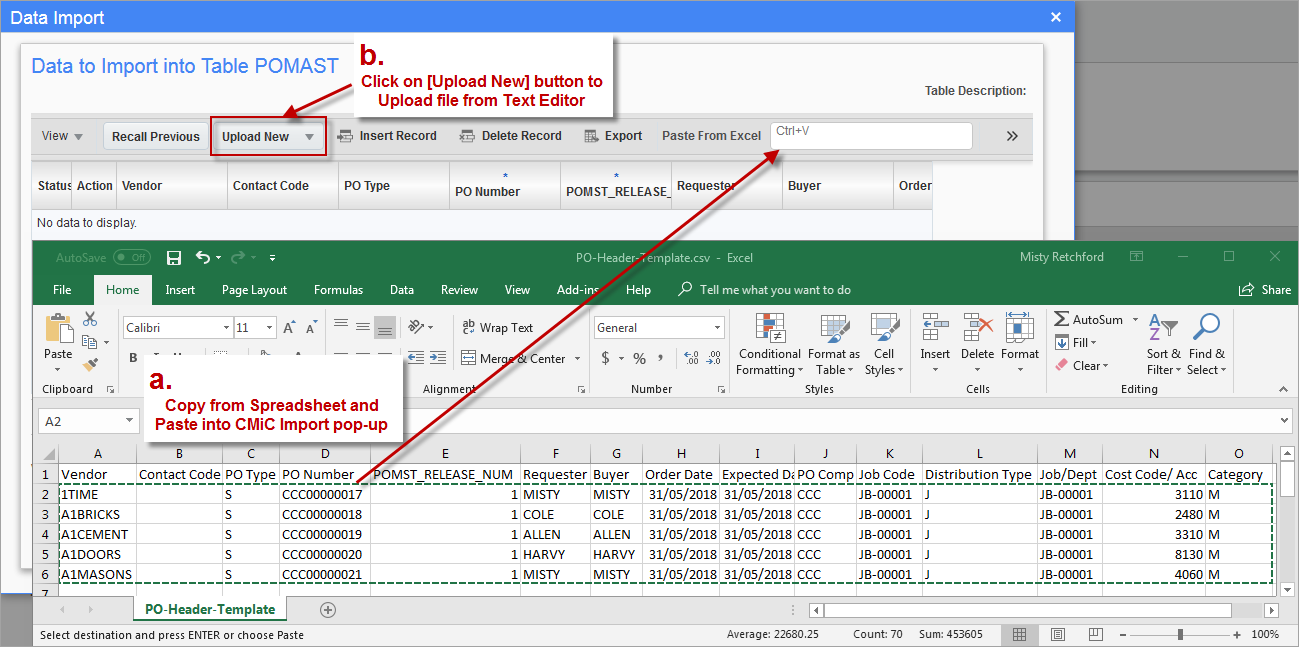Show more toolbar items with double chevron

(1012, 136)
